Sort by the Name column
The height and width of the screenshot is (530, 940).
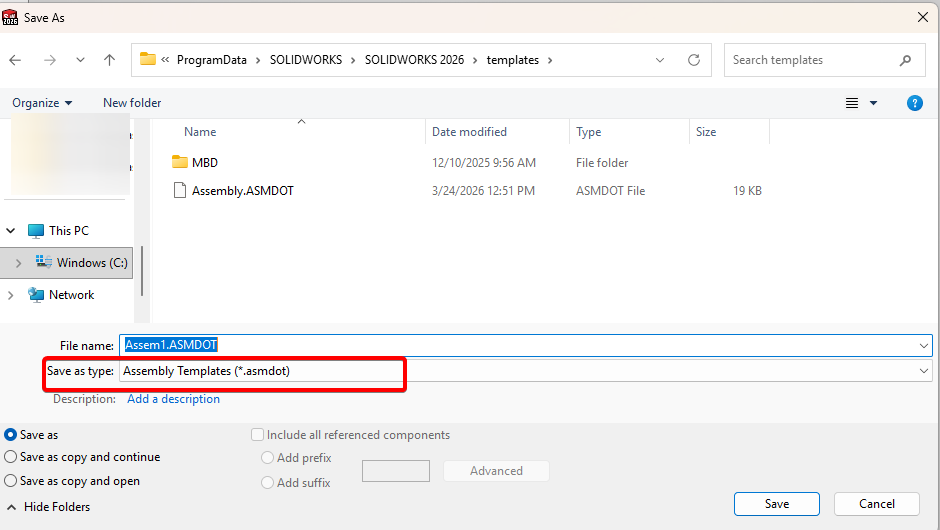(x=200, y=132)
